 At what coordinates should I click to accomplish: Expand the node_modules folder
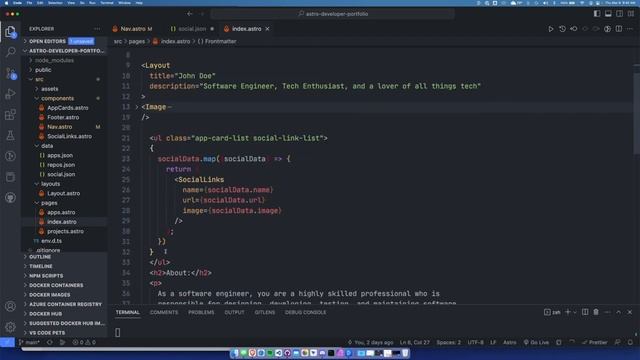54,60
